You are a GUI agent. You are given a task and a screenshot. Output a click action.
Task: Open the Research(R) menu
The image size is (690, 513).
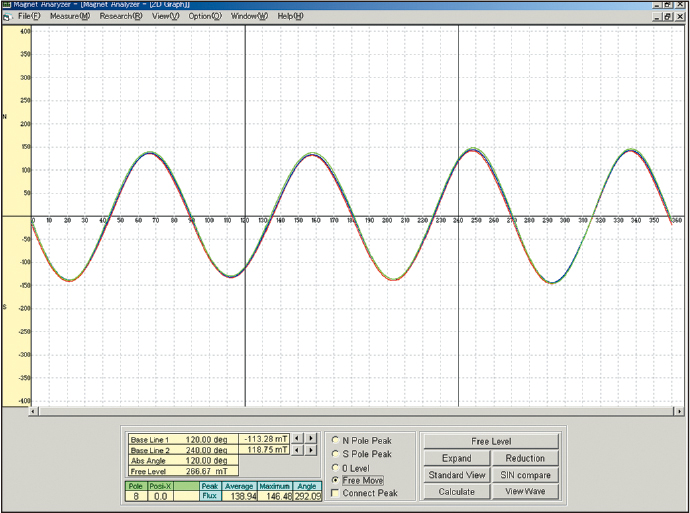[121, 16]
